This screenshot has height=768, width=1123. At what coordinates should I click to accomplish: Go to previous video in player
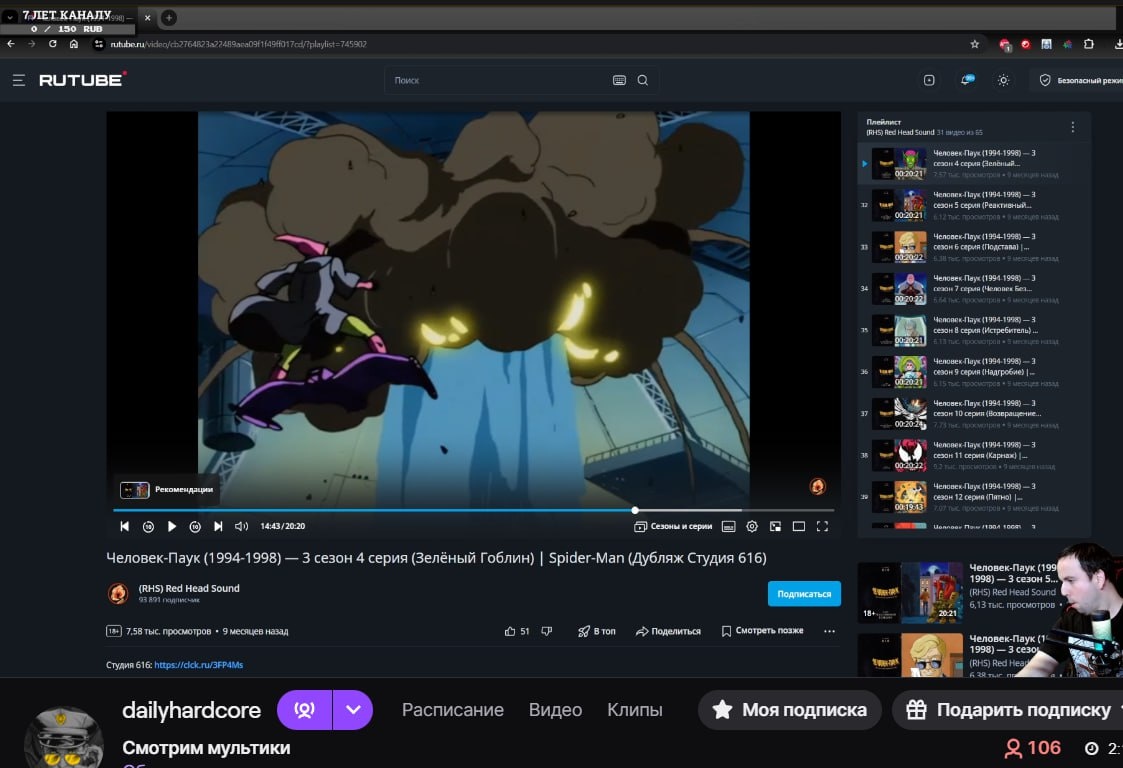(x=125, y=526)
